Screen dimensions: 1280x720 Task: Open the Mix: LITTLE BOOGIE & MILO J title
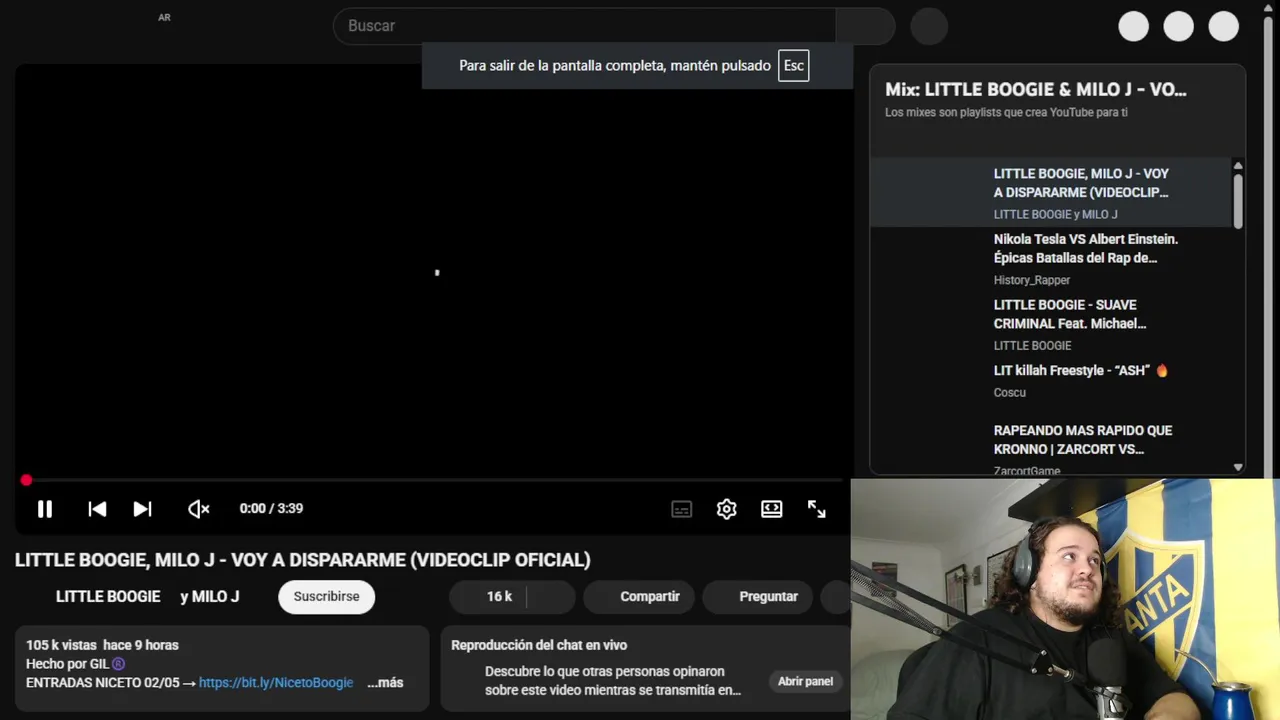coord(1036,90)
